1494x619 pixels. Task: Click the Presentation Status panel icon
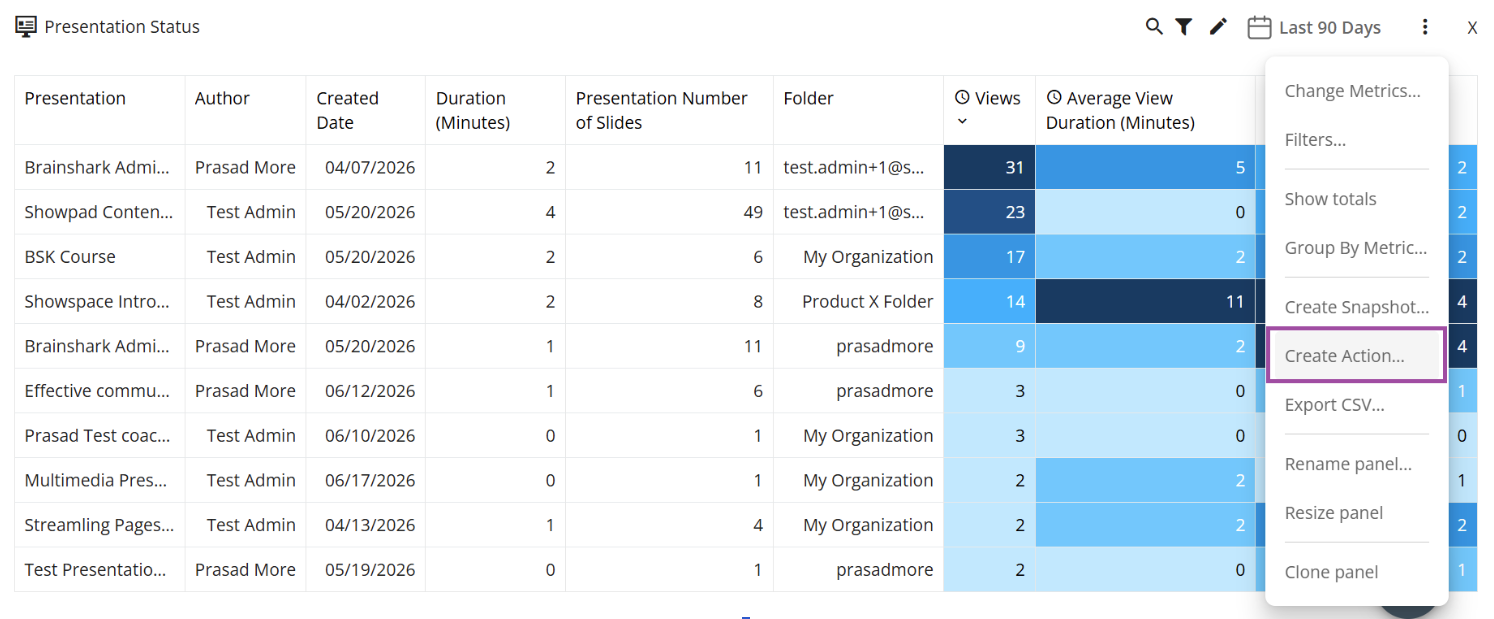(x=26, y=27)
